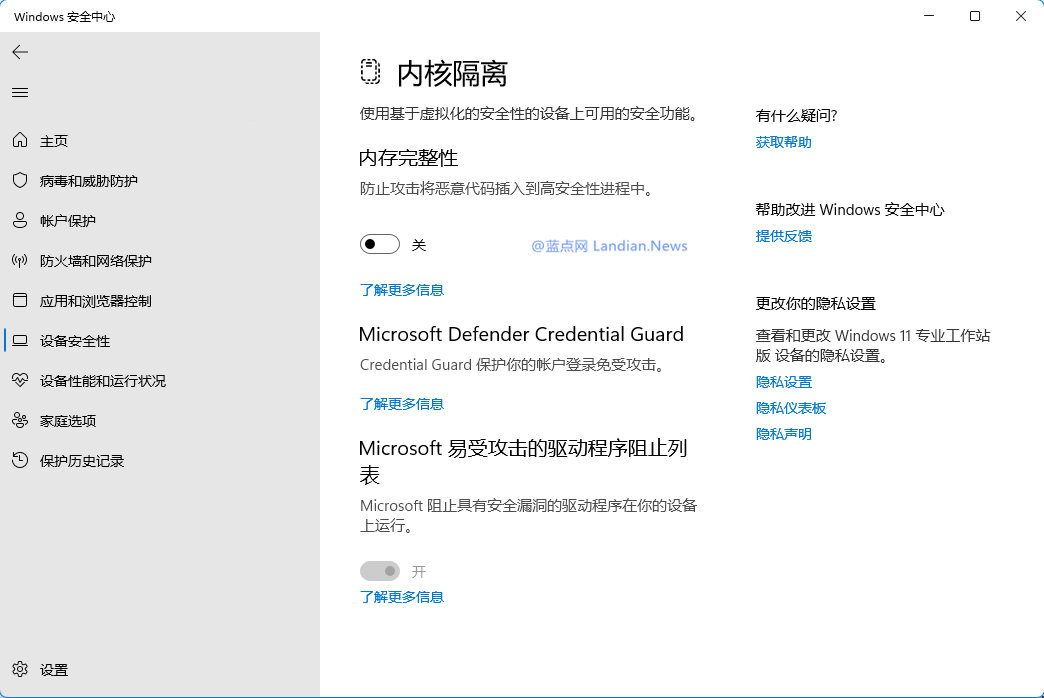Click the 易受攻击的驱动程序阻止列表 toggle

tap(379, 570)
